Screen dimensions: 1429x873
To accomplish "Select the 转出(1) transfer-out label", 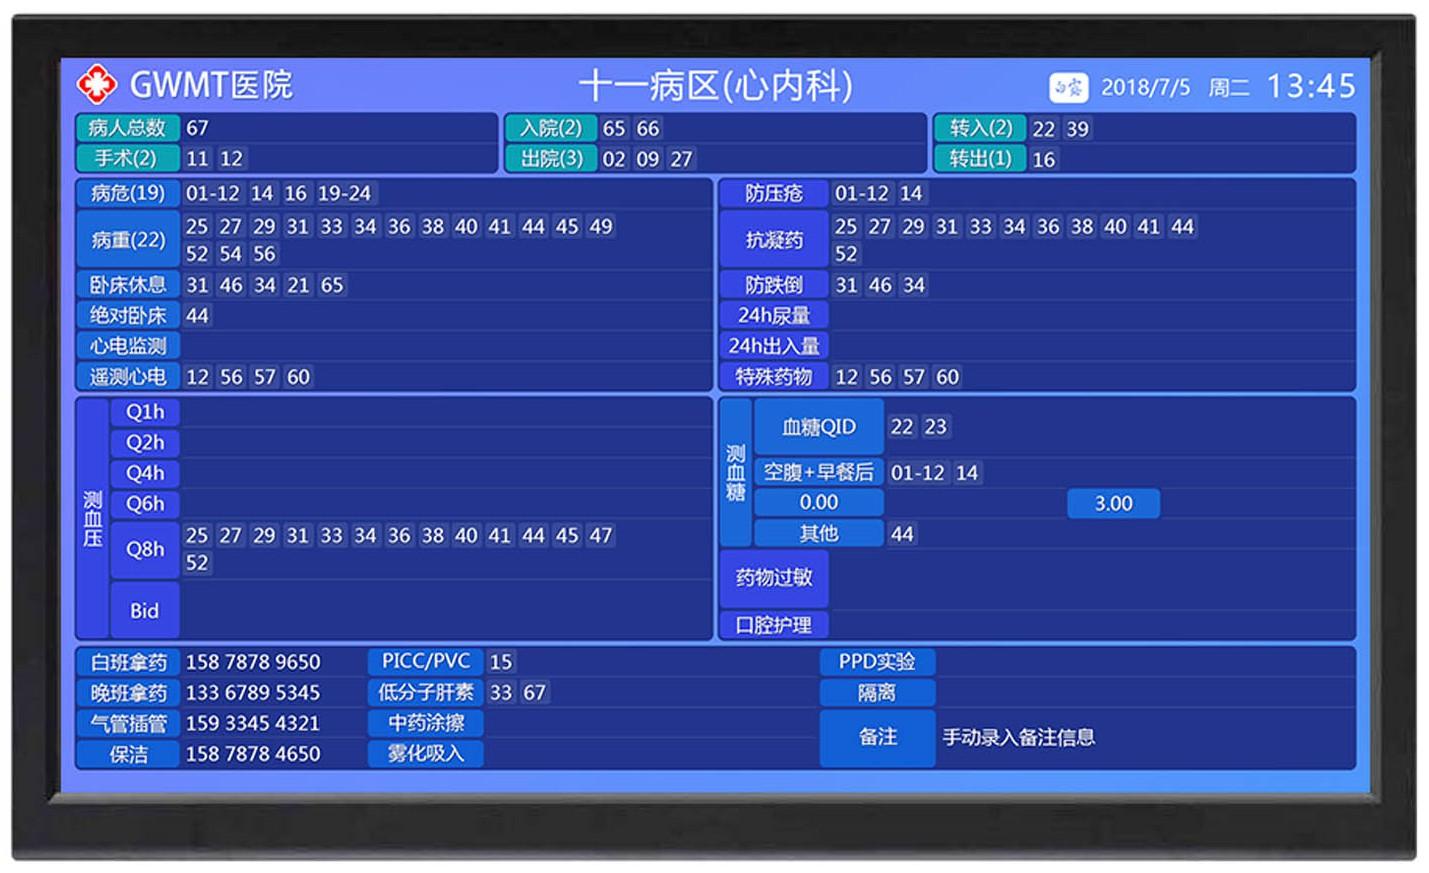I will pos(980,158).
